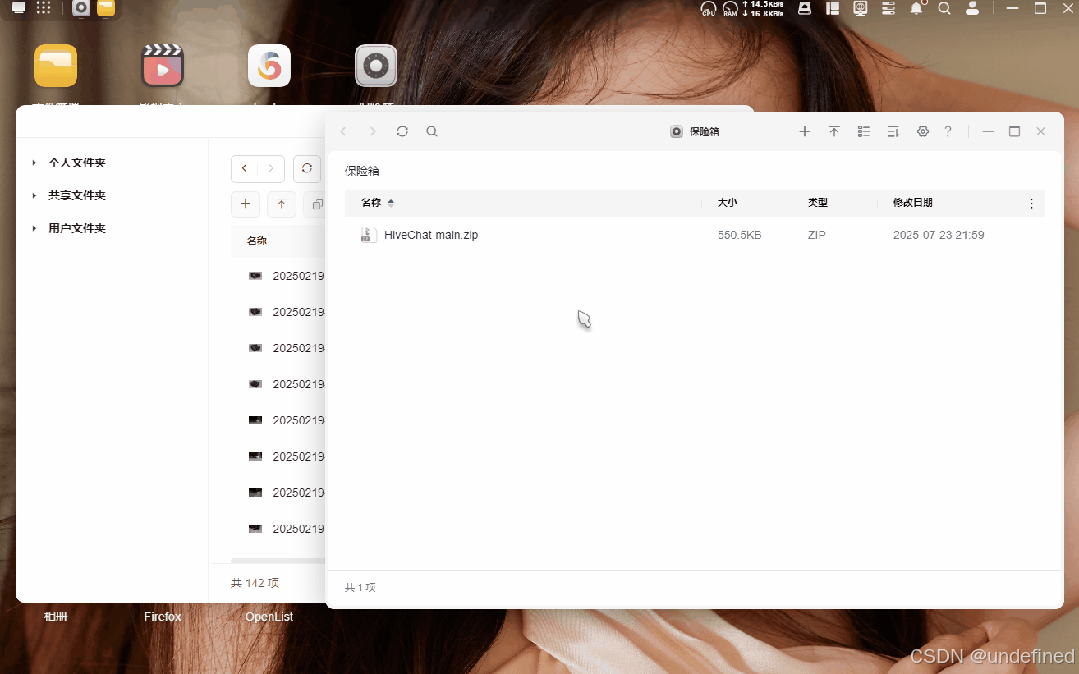1079x674 pixels.
Task: Open the layout widget panel icon in top bar
Action: pyautogui.click(x=833, y=8)
